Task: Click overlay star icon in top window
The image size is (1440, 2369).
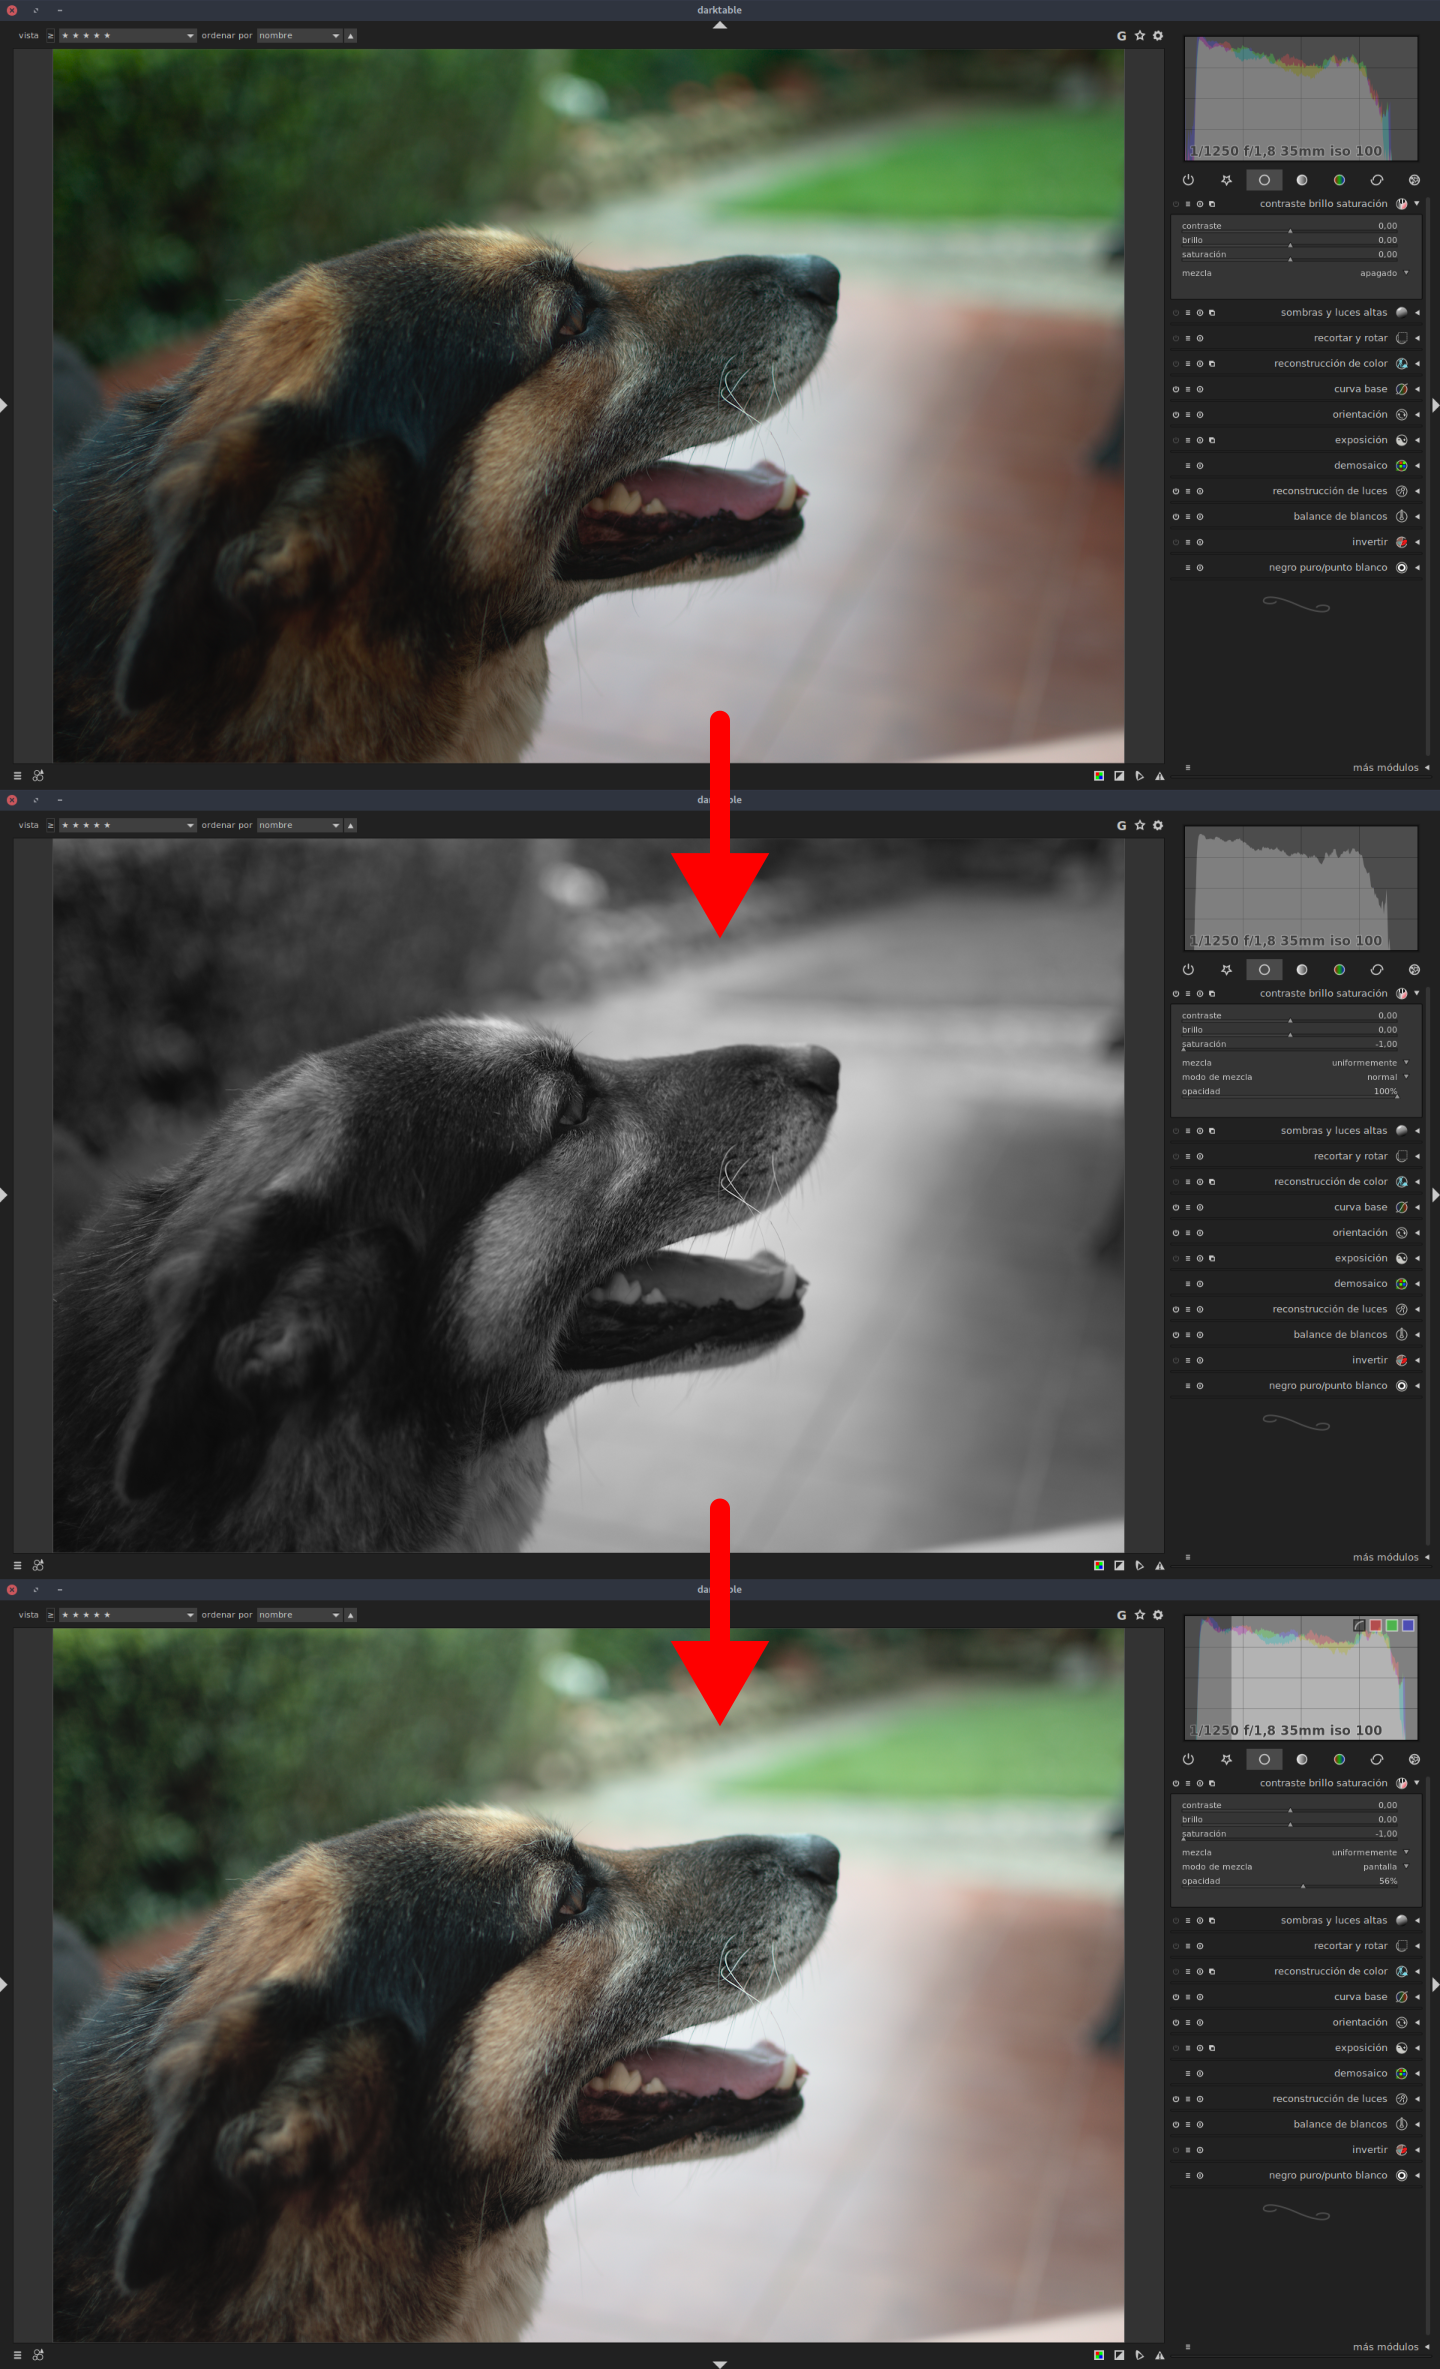Action: point(1140,36)
